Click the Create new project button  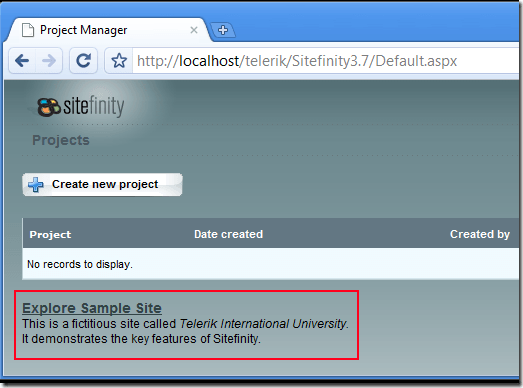tap(102, 184)
